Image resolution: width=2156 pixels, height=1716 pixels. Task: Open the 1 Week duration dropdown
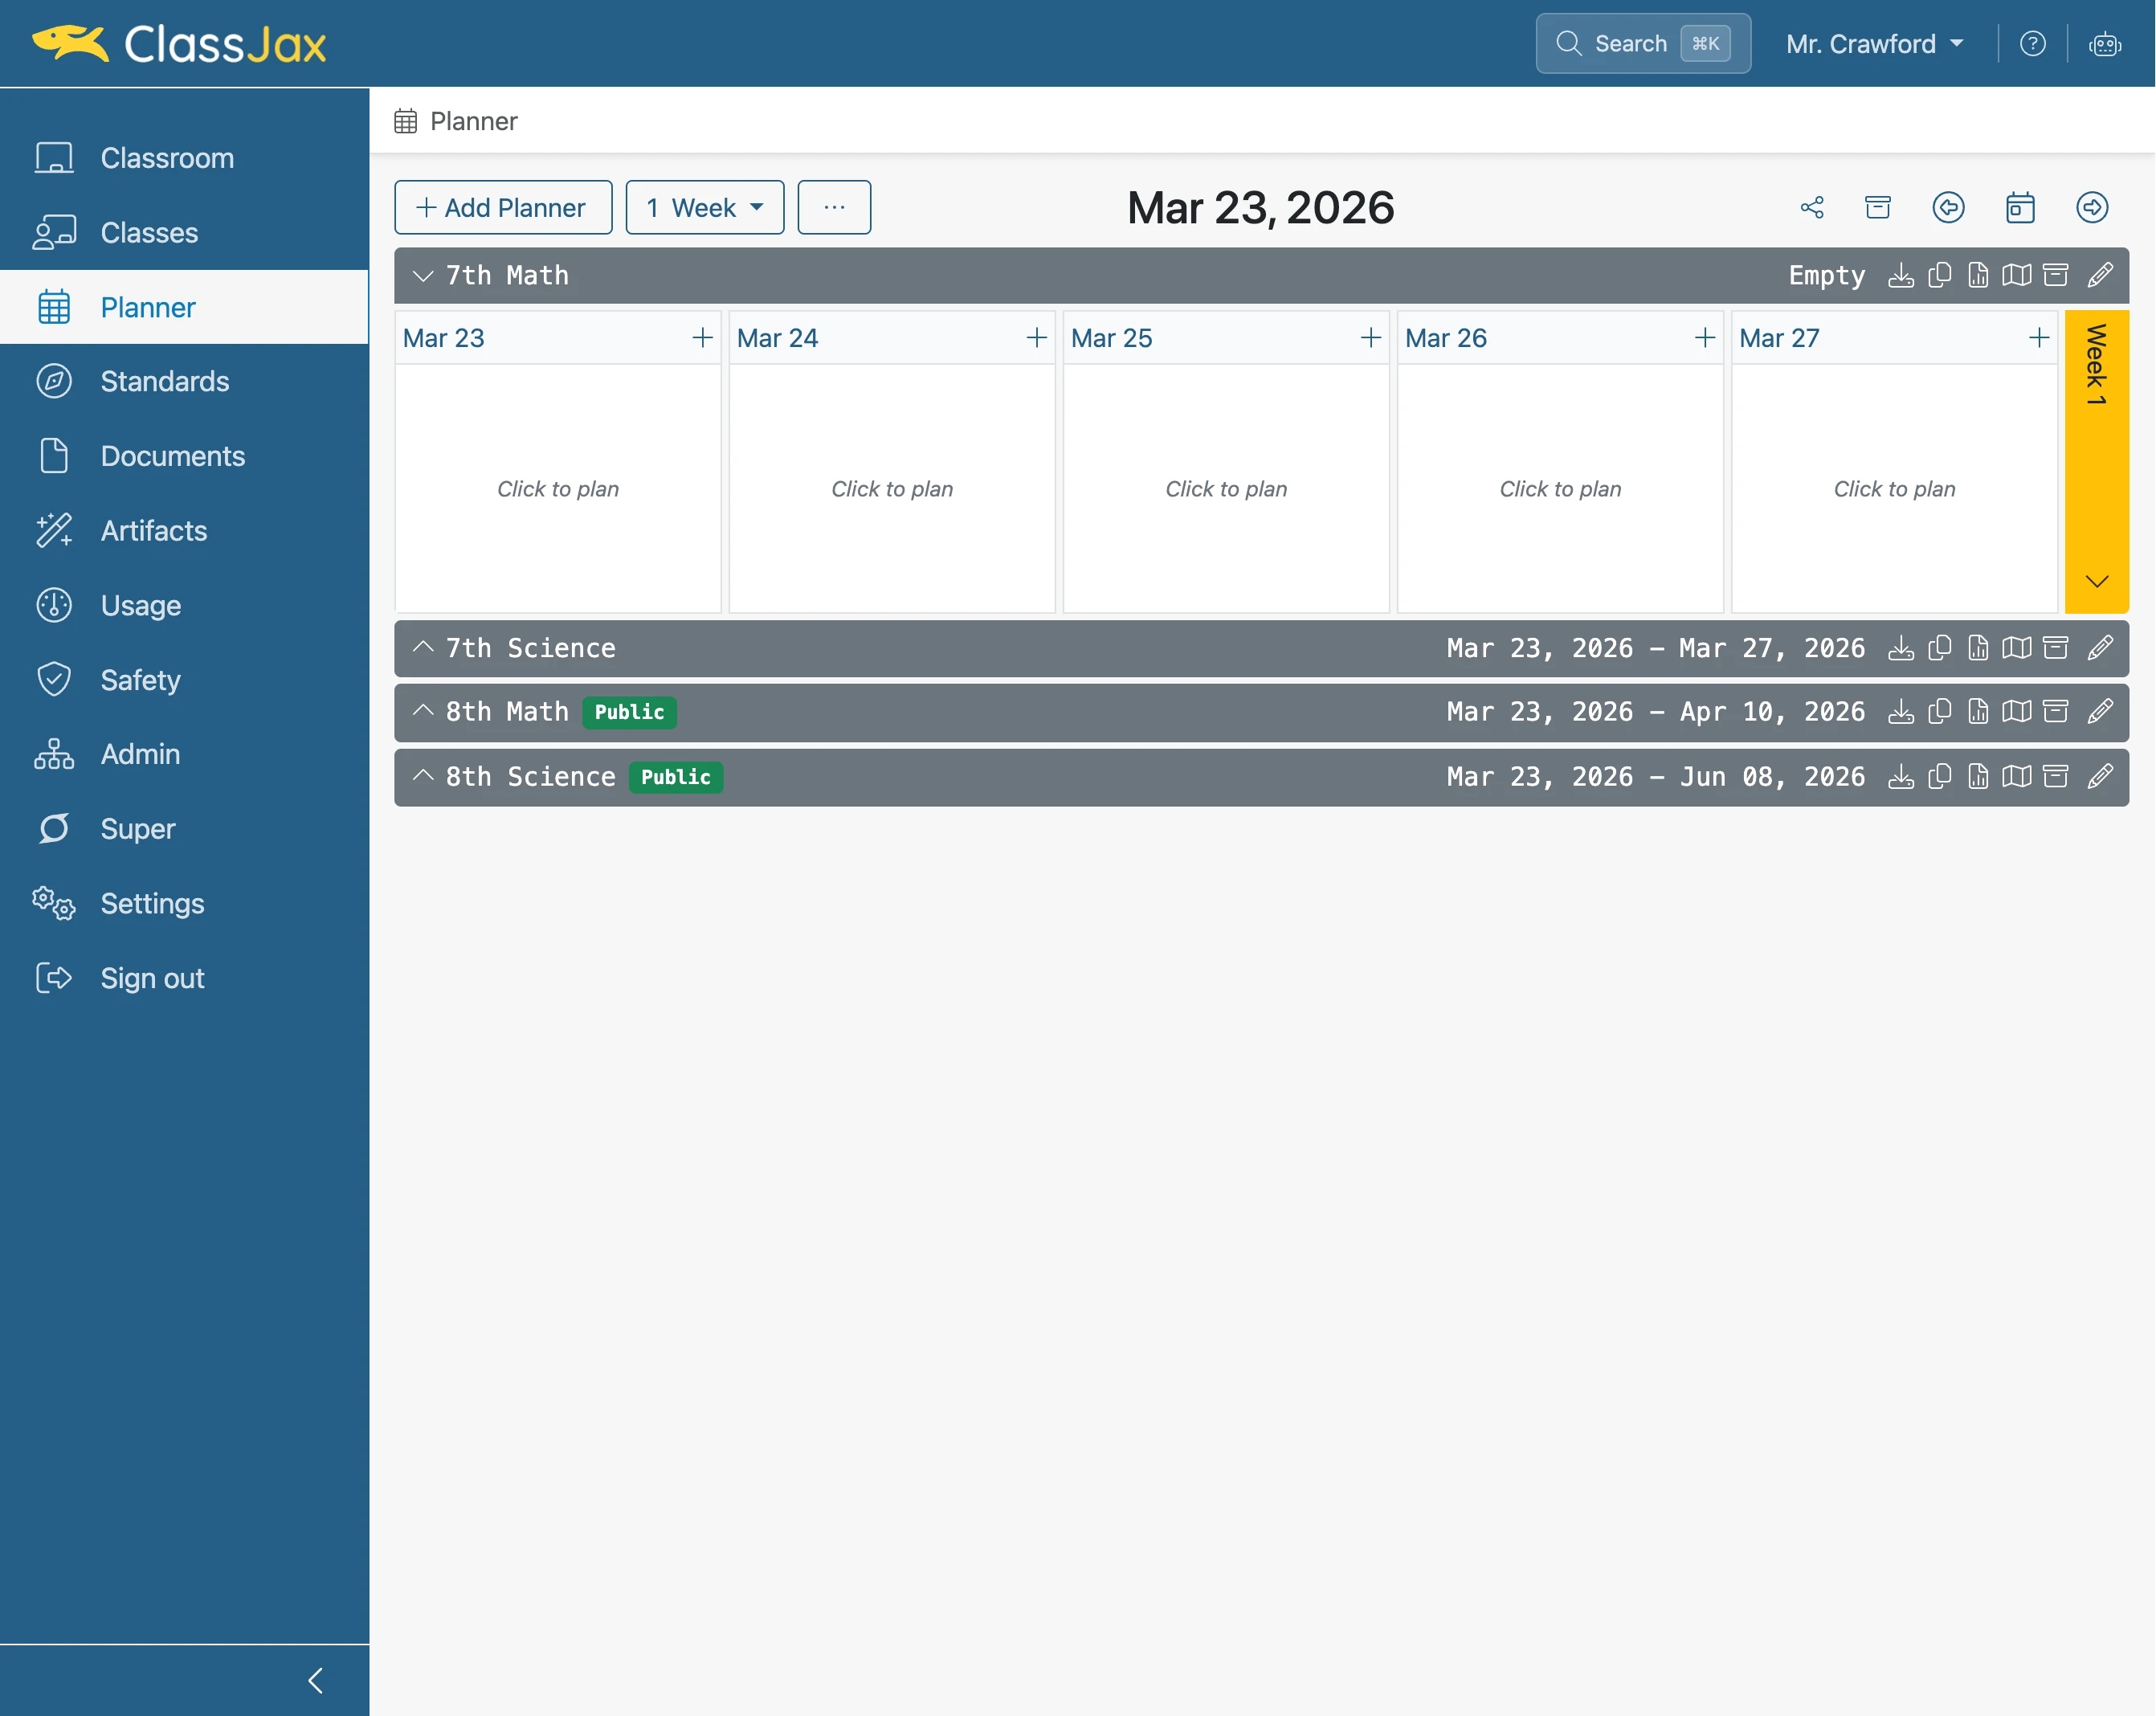pos(704,207)
